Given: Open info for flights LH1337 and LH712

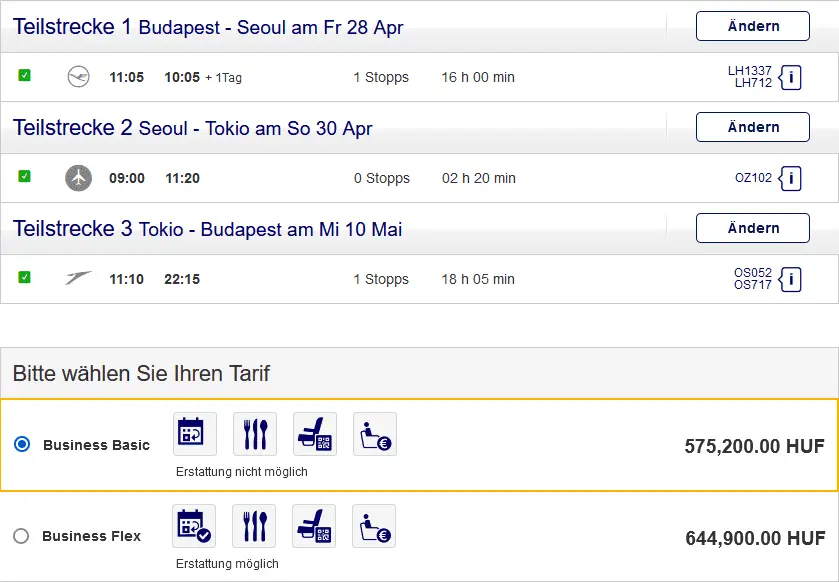Looking at the screenshot, I should click(x=790, y=77).
